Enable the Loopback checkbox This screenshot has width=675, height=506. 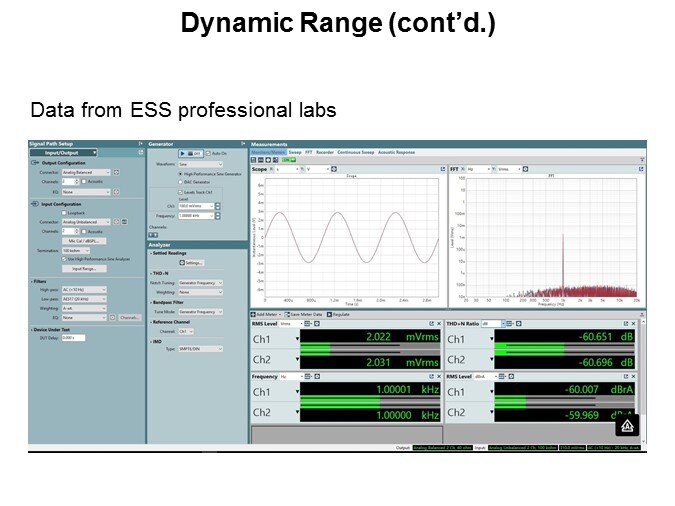tap(64, 213)
